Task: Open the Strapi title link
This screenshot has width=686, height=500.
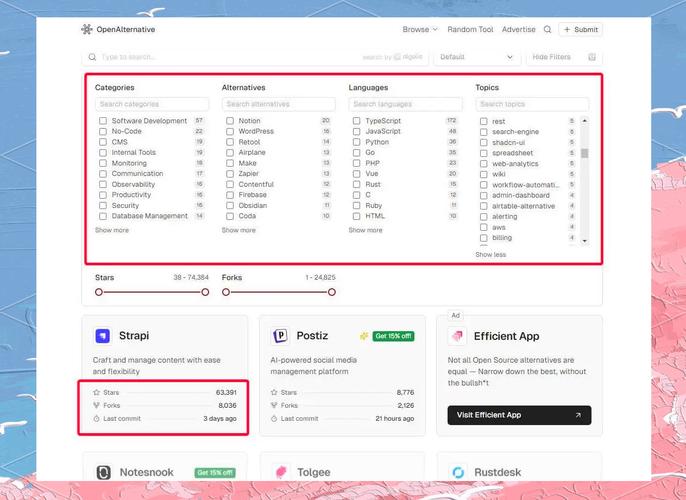Action: click(134, 336)
